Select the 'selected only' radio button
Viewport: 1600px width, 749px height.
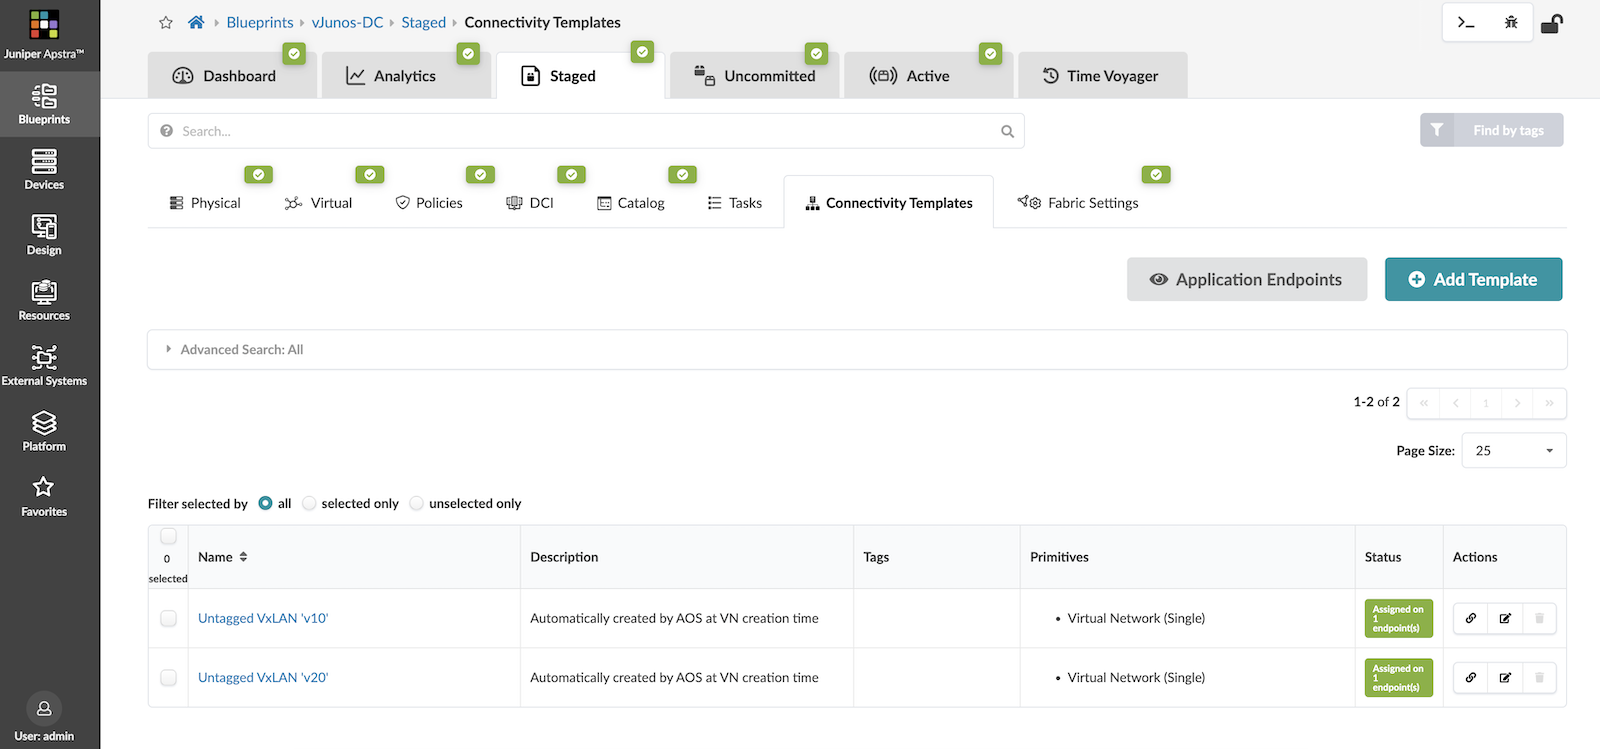[309, 503]
